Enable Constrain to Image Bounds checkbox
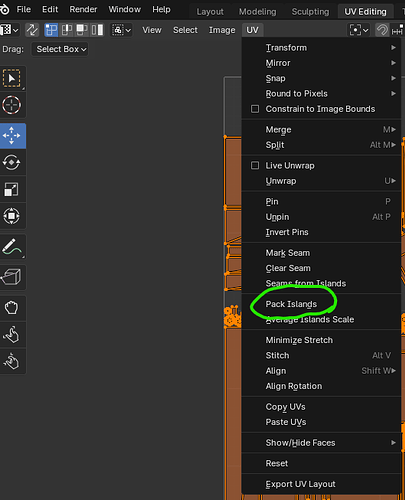 pos(255,109)
